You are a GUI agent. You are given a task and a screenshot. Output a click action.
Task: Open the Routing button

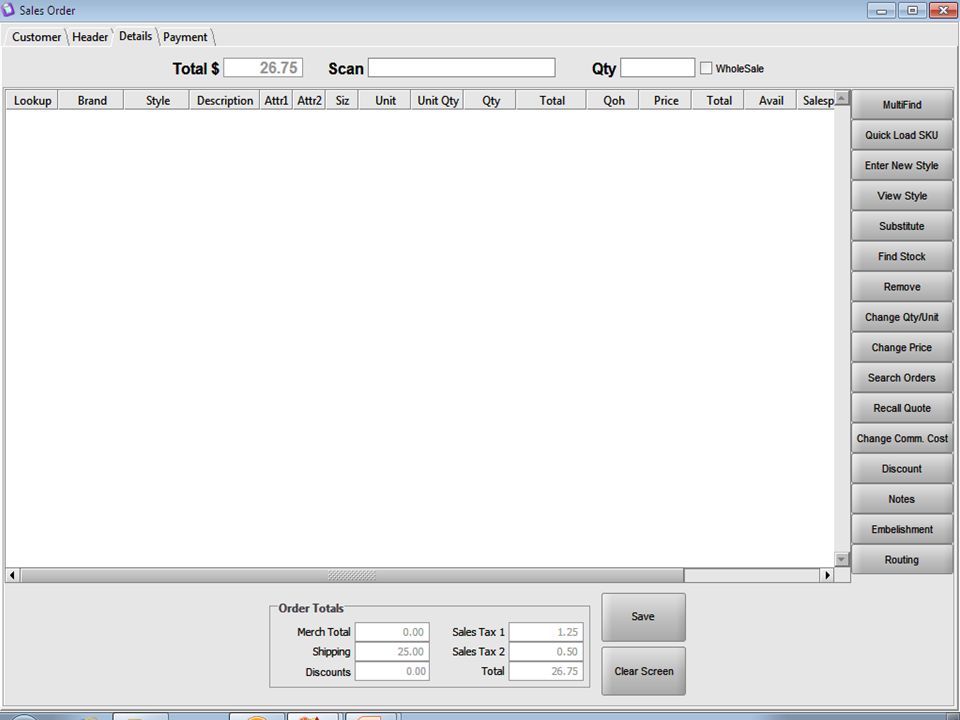[x=902, y=560]
